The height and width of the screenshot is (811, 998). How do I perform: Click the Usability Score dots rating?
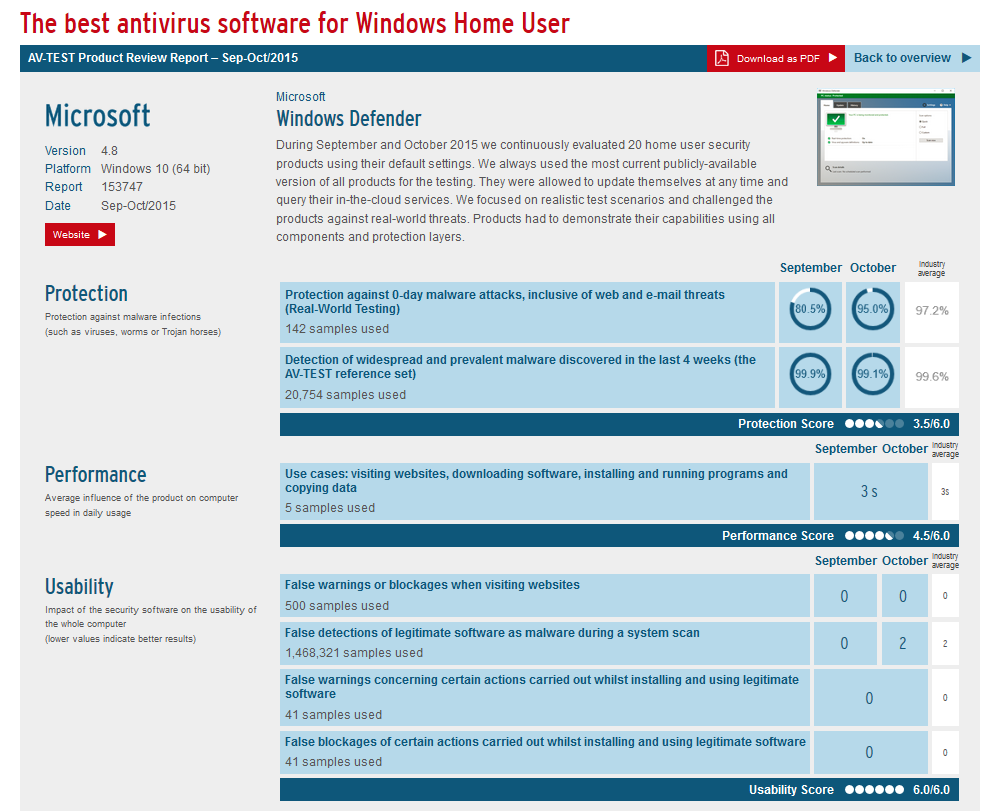point(874,789)
